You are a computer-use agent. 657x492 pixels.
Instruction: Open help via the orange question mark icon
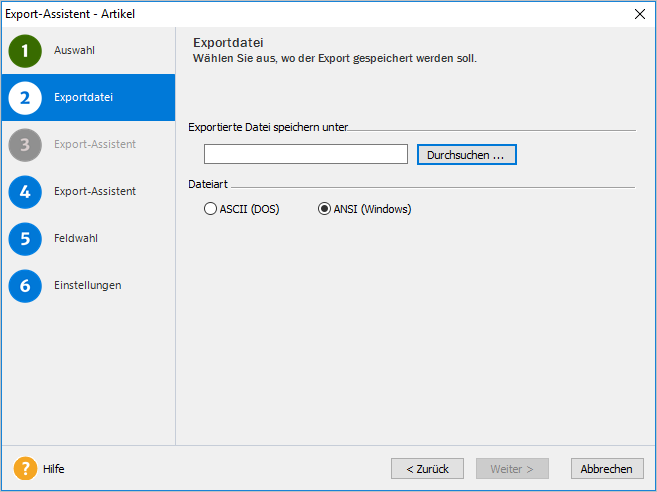point(25,468)
